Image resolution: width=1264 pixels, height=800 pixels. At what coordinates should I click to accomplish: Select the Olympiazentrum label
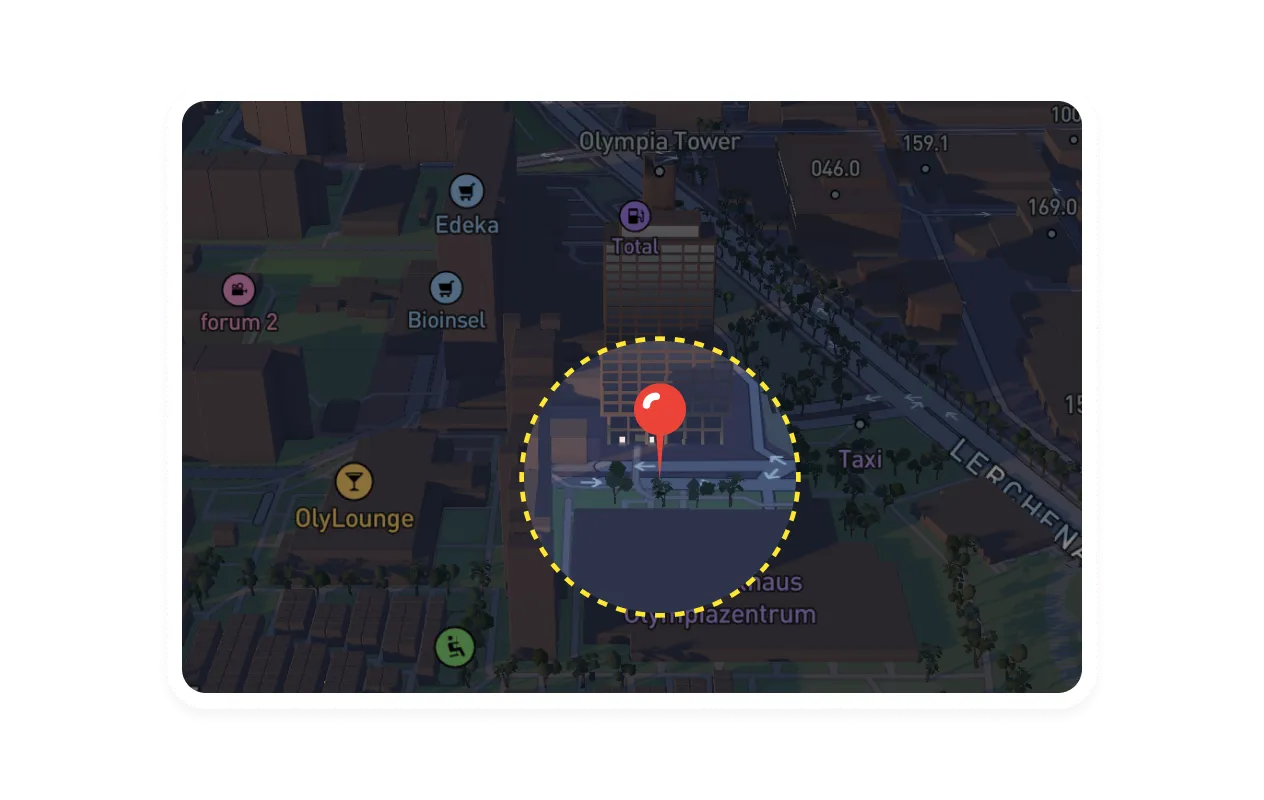720,614
